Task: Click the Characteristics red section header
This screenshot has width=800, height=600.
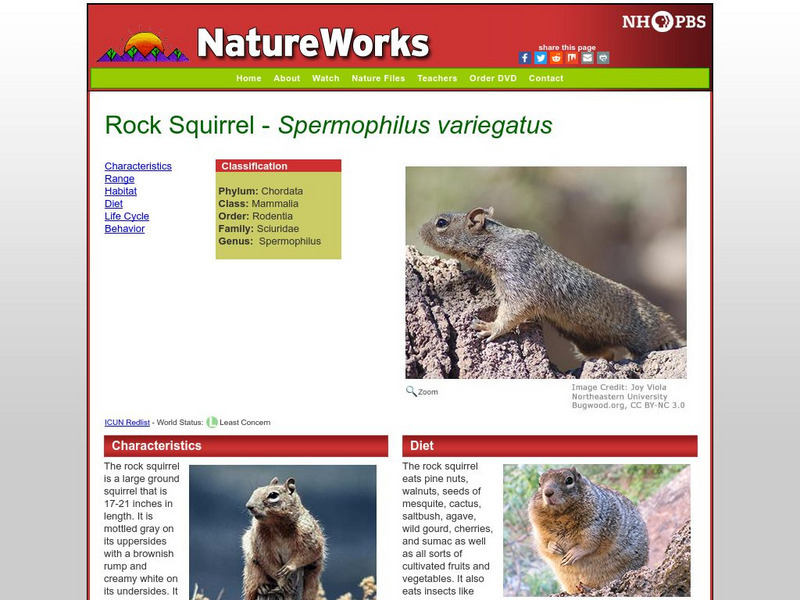Action: pos(246,446)
